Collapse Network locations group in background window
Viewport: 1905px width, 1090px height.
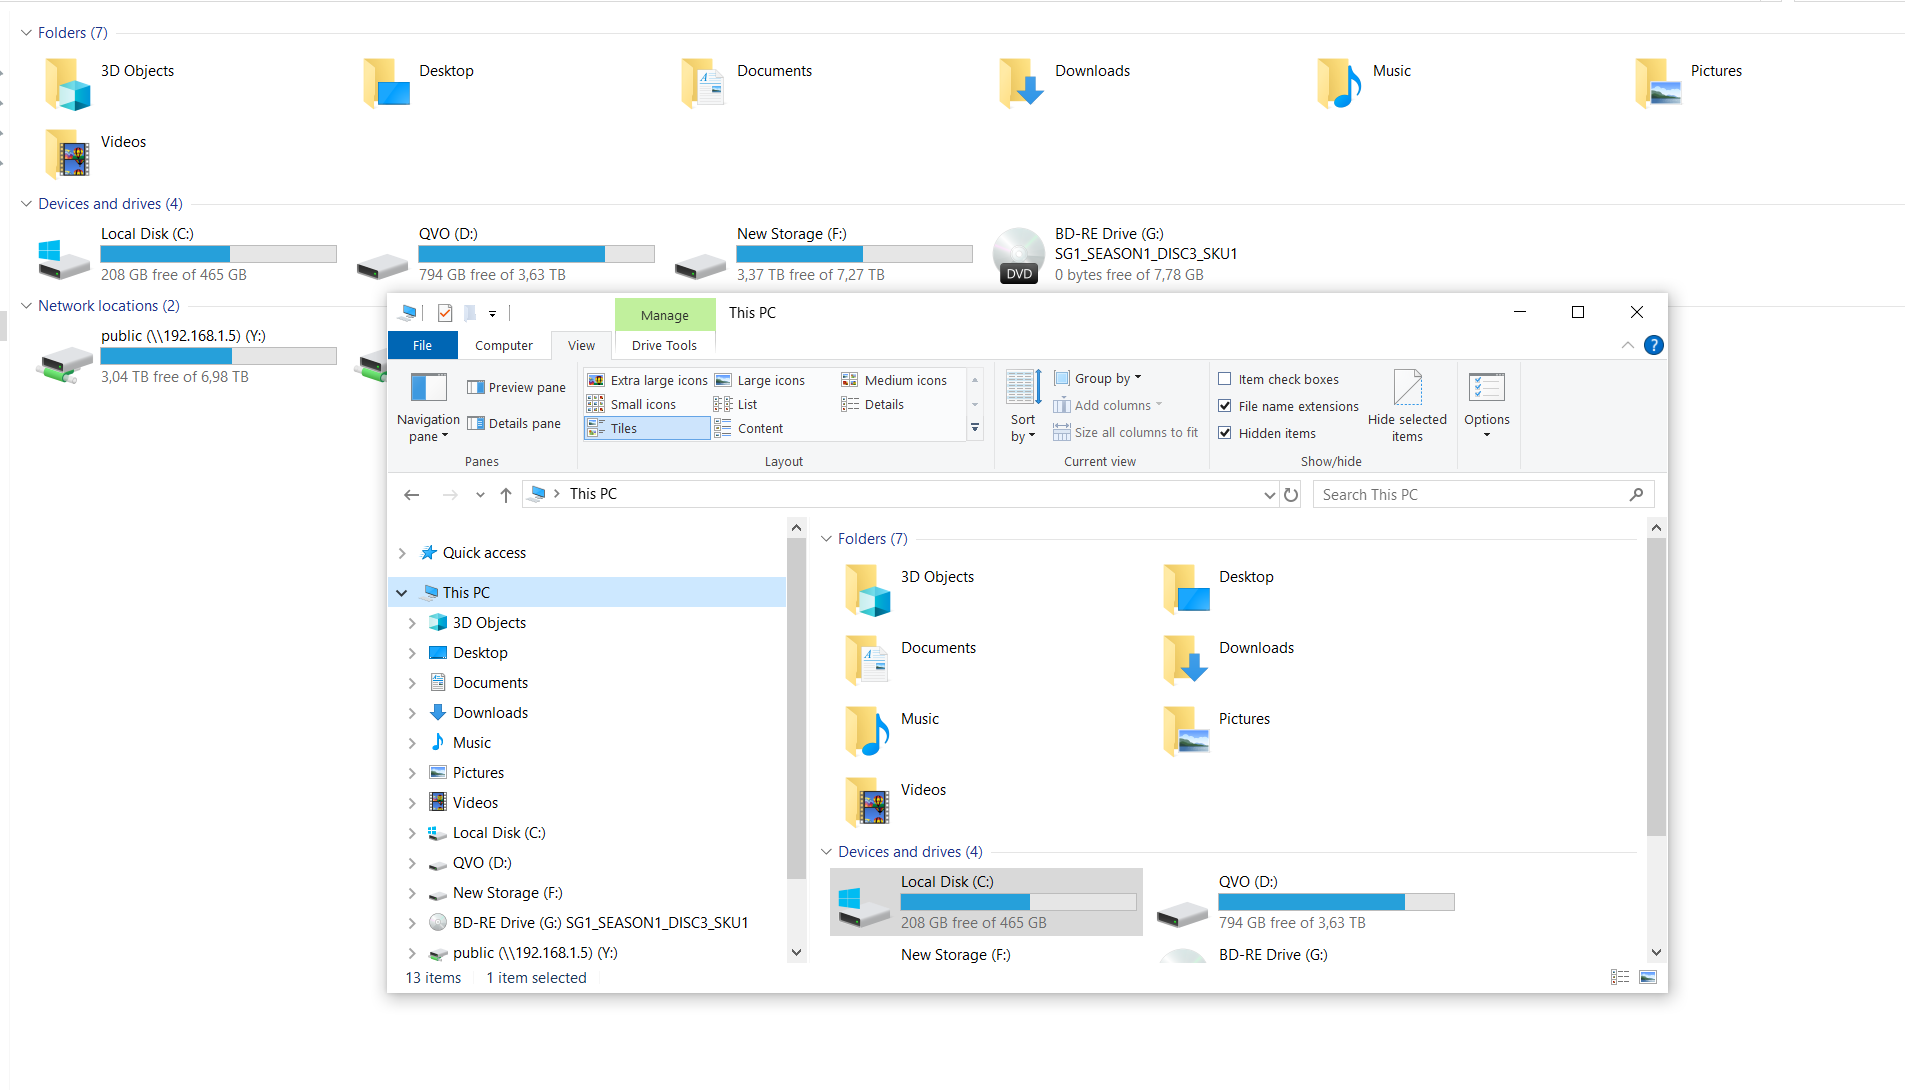tap(26, 306)
